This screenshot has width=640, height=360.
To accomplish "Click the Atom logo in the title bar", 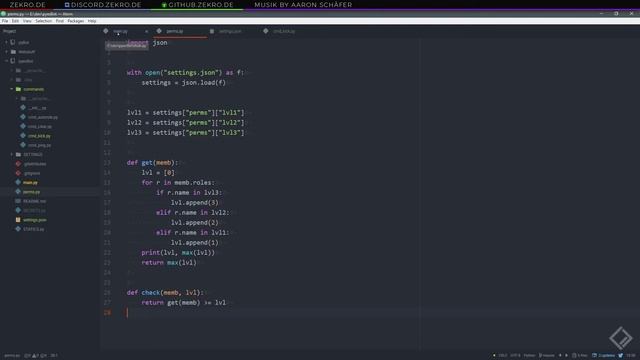I will click(x=3, y=14).
